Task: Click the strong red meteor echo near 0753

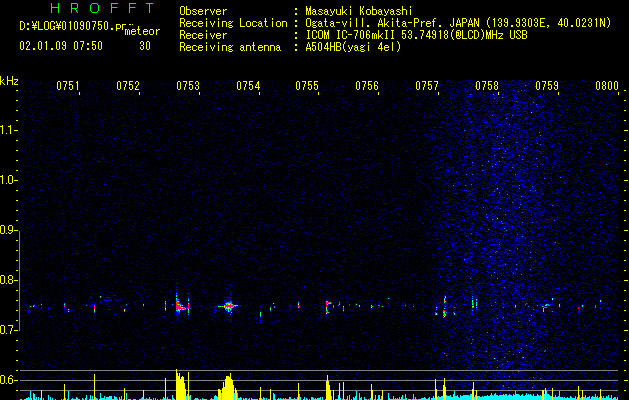Action: coord(180,306)
